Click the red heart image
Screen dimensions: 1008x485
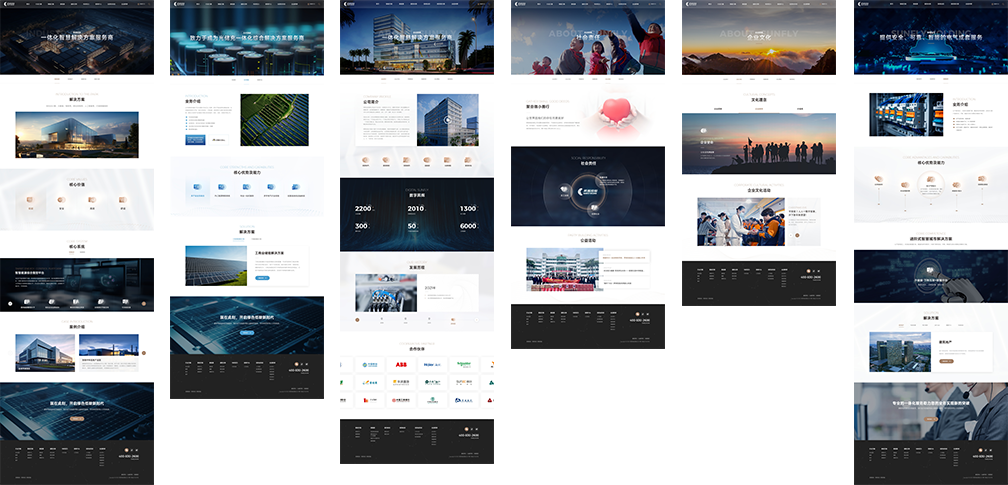(x=625, y=117)
